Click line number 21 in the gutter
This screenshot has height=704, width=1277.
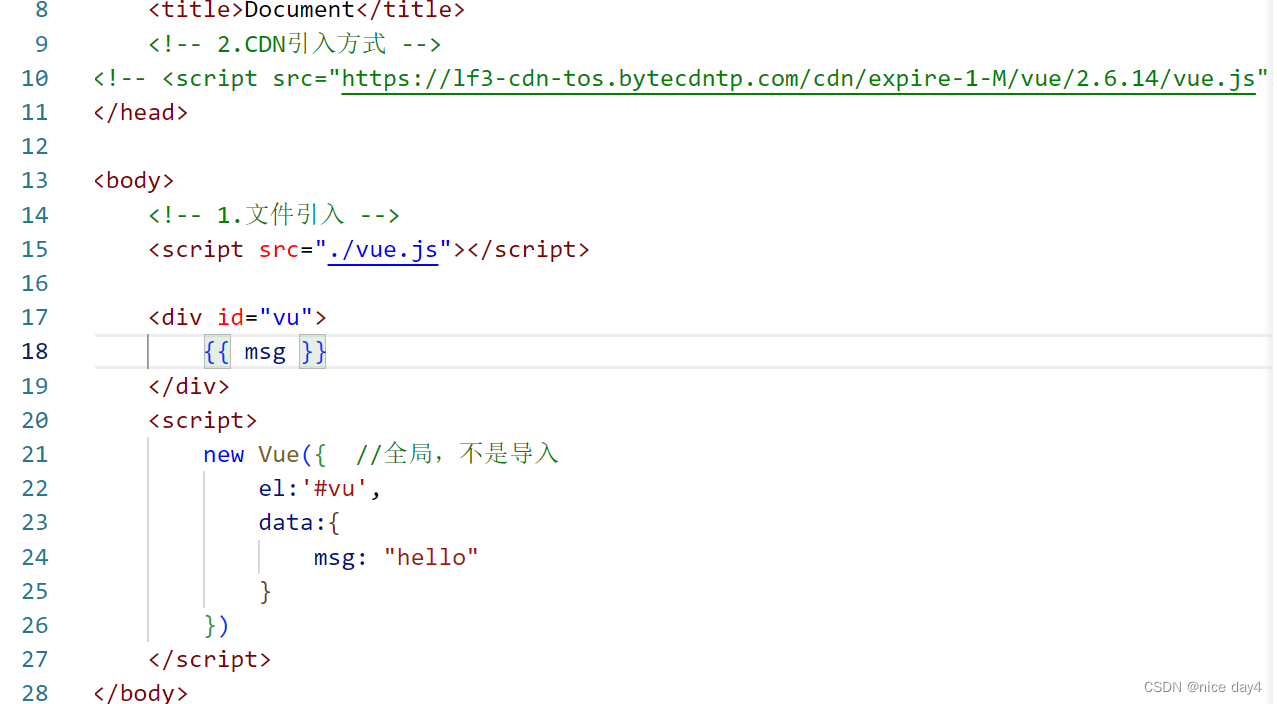[34, 454]
